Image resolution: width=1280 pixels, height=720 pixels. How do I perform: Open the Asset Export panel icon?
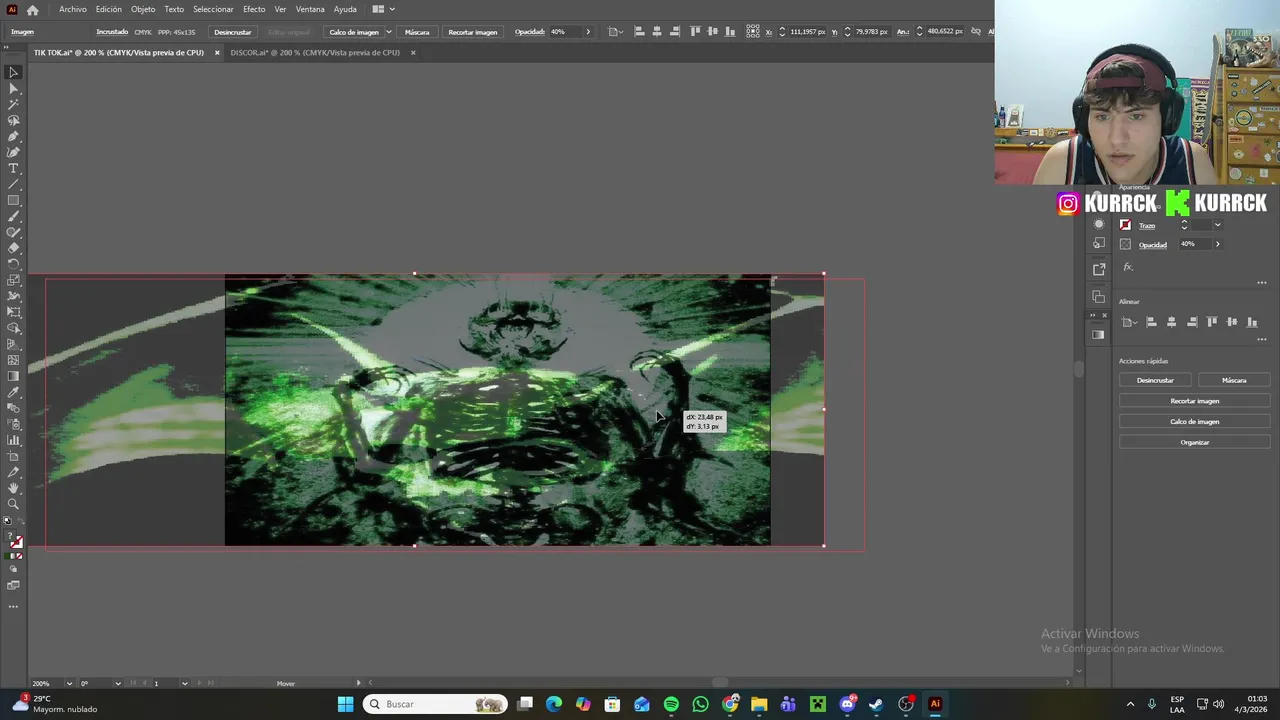coord(1099,269)
